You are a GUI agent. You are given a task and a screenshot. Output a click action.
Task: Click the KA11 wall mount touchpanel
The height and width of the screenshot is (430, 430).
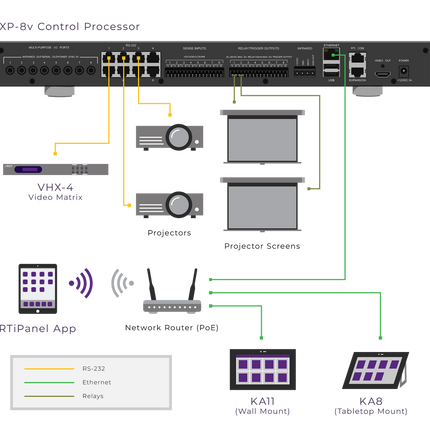[x=263, y=369]
